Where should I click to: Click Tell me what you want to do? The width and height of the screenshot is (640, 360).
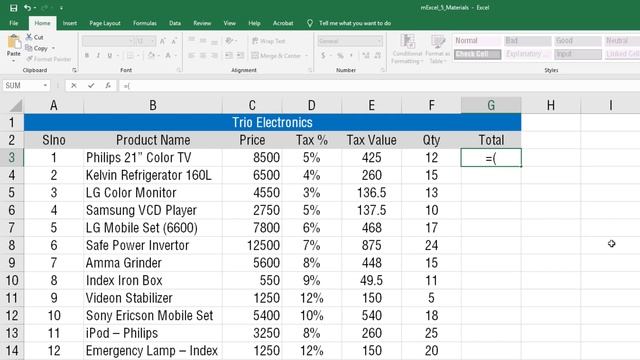coord(355,23)
